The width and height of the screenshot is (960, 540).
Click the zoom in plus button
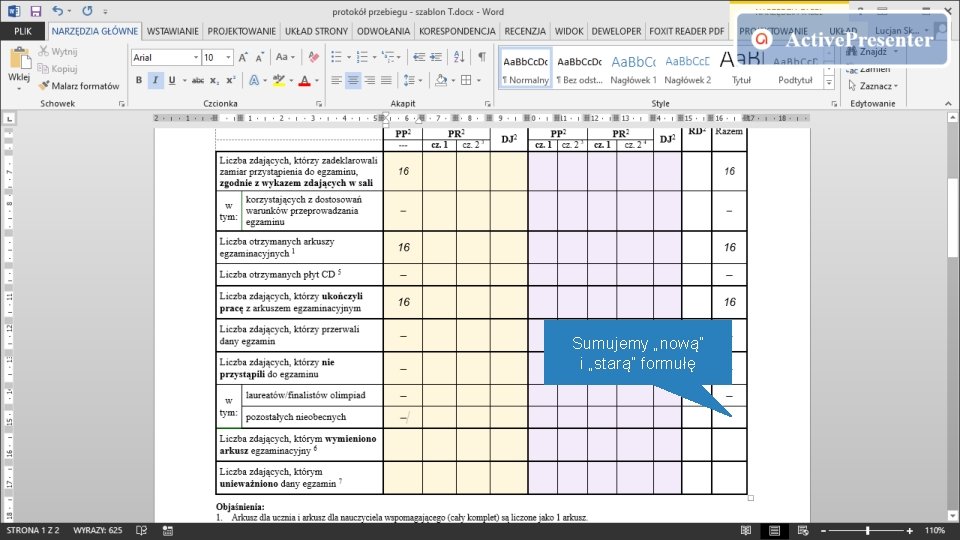click(910, 531)
